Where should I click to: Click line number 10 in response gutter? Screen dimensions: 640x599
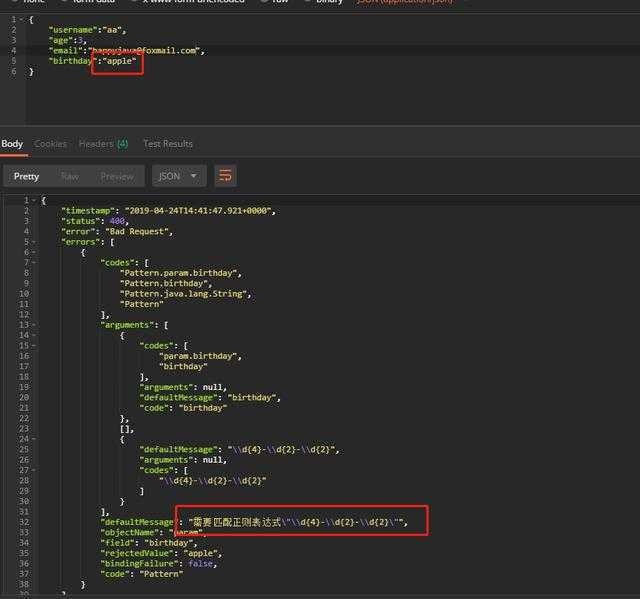[24, 294]
